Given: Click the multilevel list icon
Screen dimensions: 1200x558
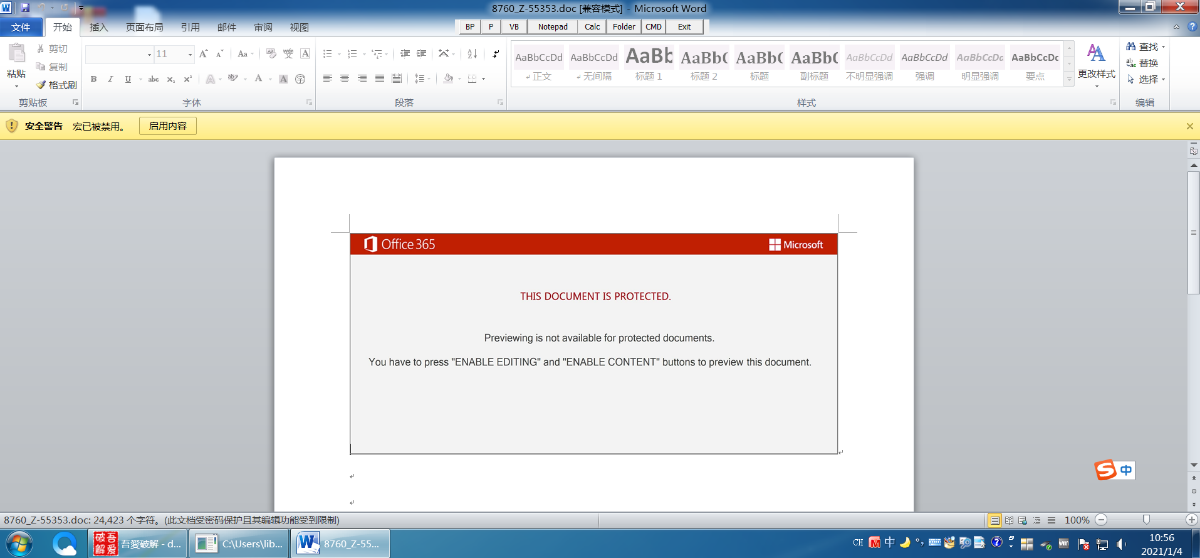Looking at the screenshot, I should [x=377, y=54].
